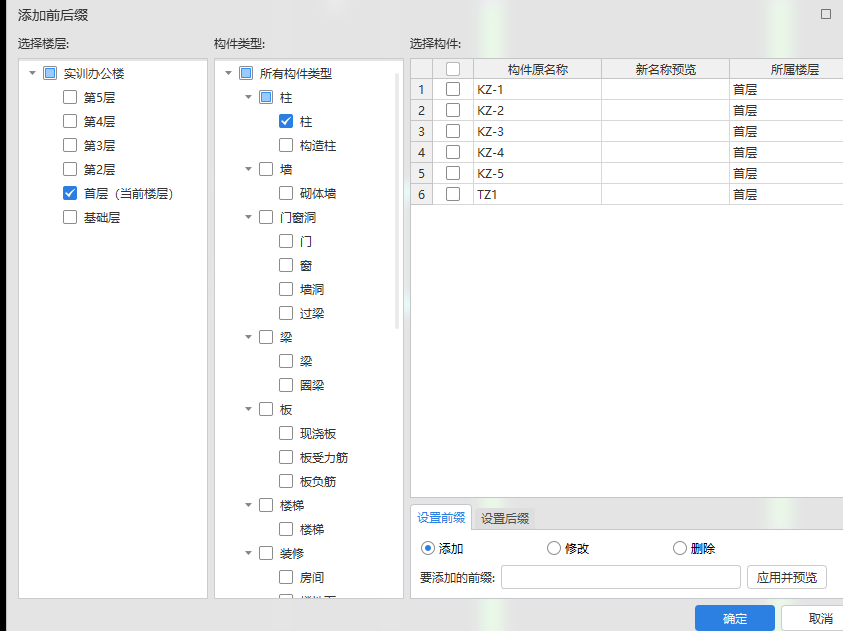Check the 第5层 floor checkbox
This screenshot has height=631, width=843.
click(70, 97)
